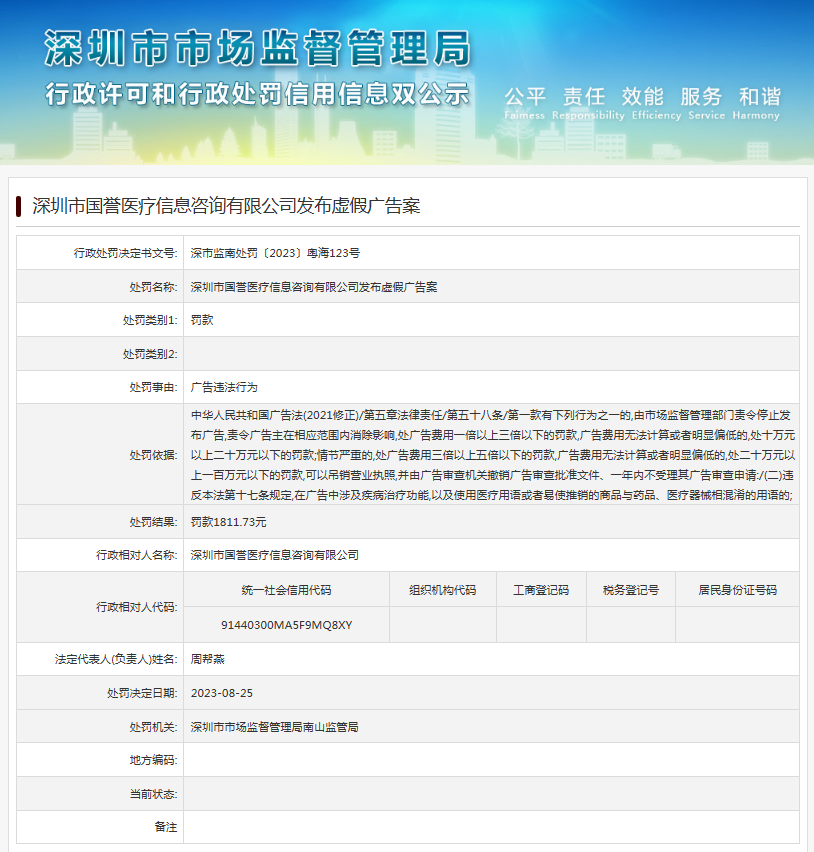Click the "处罚决定日期" label
814x852 pixels.
(142, 693)
